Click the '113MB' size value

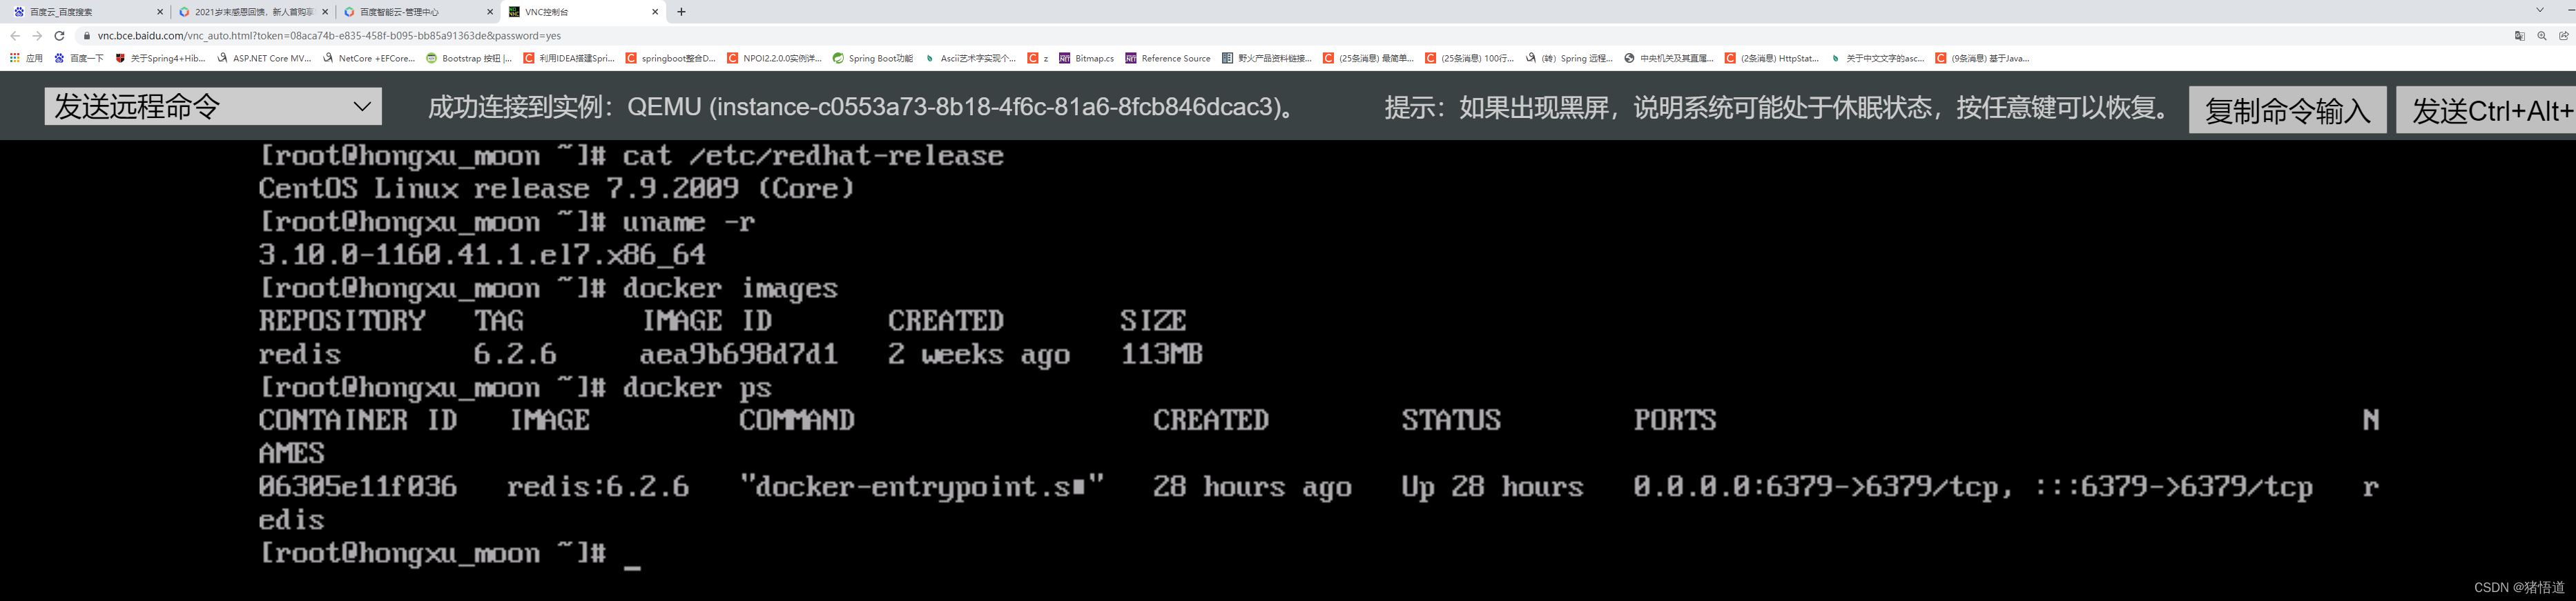click(1161, 354)
